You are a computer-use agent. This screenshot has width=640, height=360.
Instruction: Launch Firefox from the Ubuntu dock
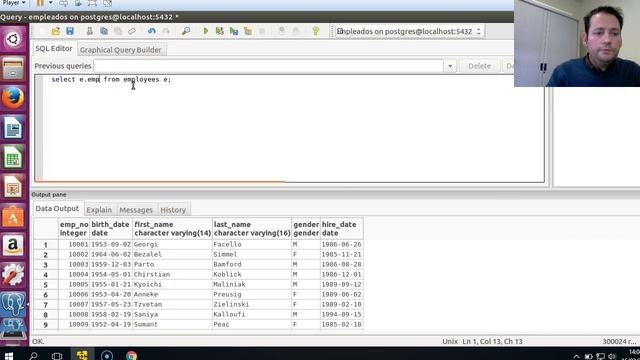13,98
